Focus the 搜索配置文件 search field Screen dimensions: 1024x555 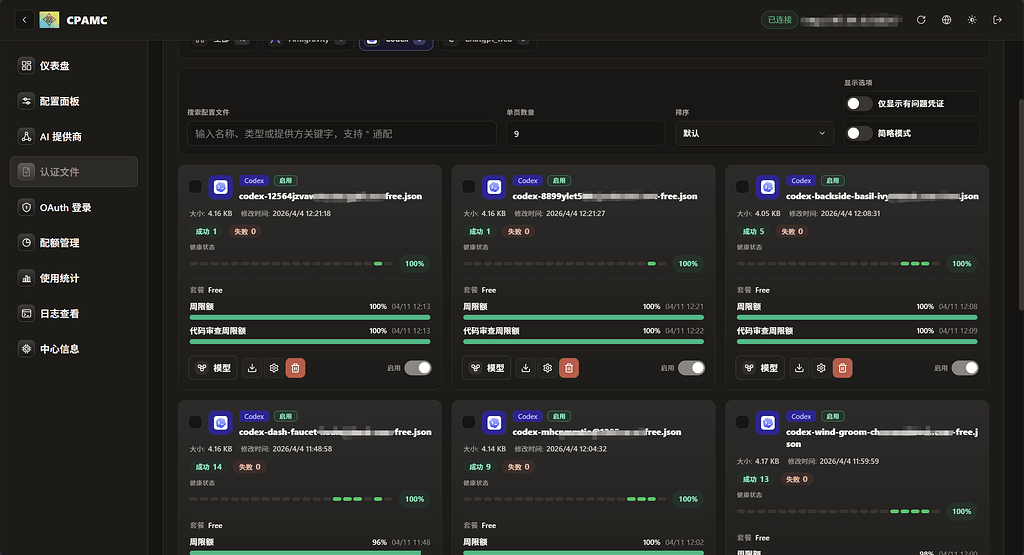pos(342,133)
